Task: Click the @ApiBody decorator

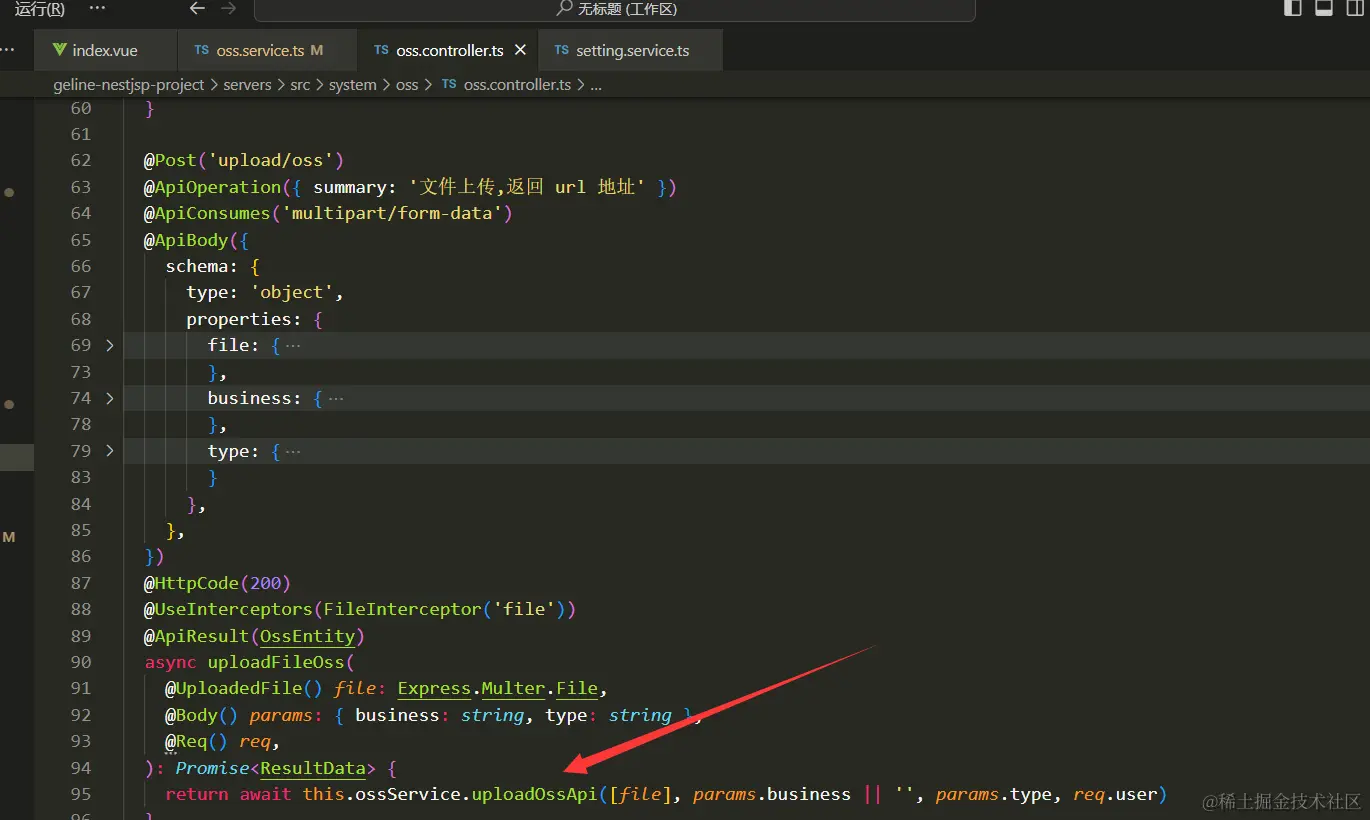Action: [187, 240]
